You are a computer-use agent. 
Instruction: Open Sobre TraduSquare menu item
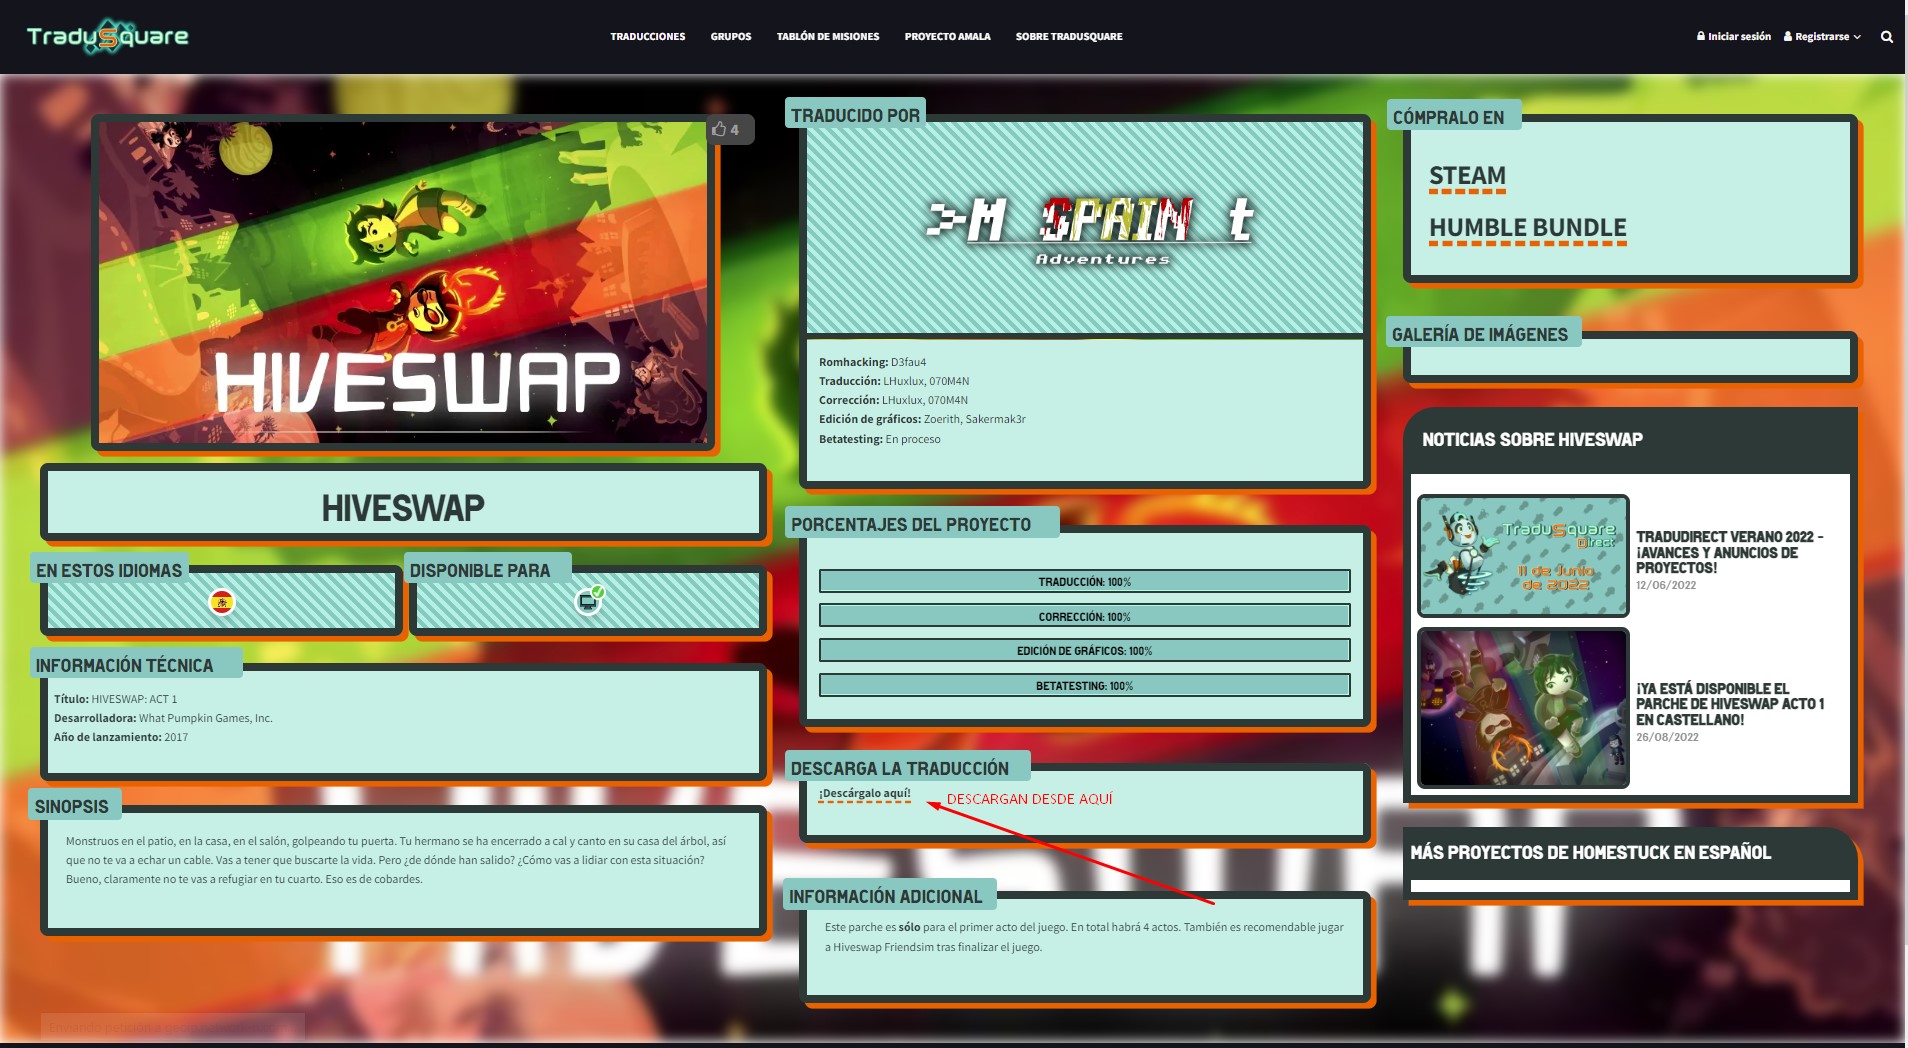tap(1069, 37)
